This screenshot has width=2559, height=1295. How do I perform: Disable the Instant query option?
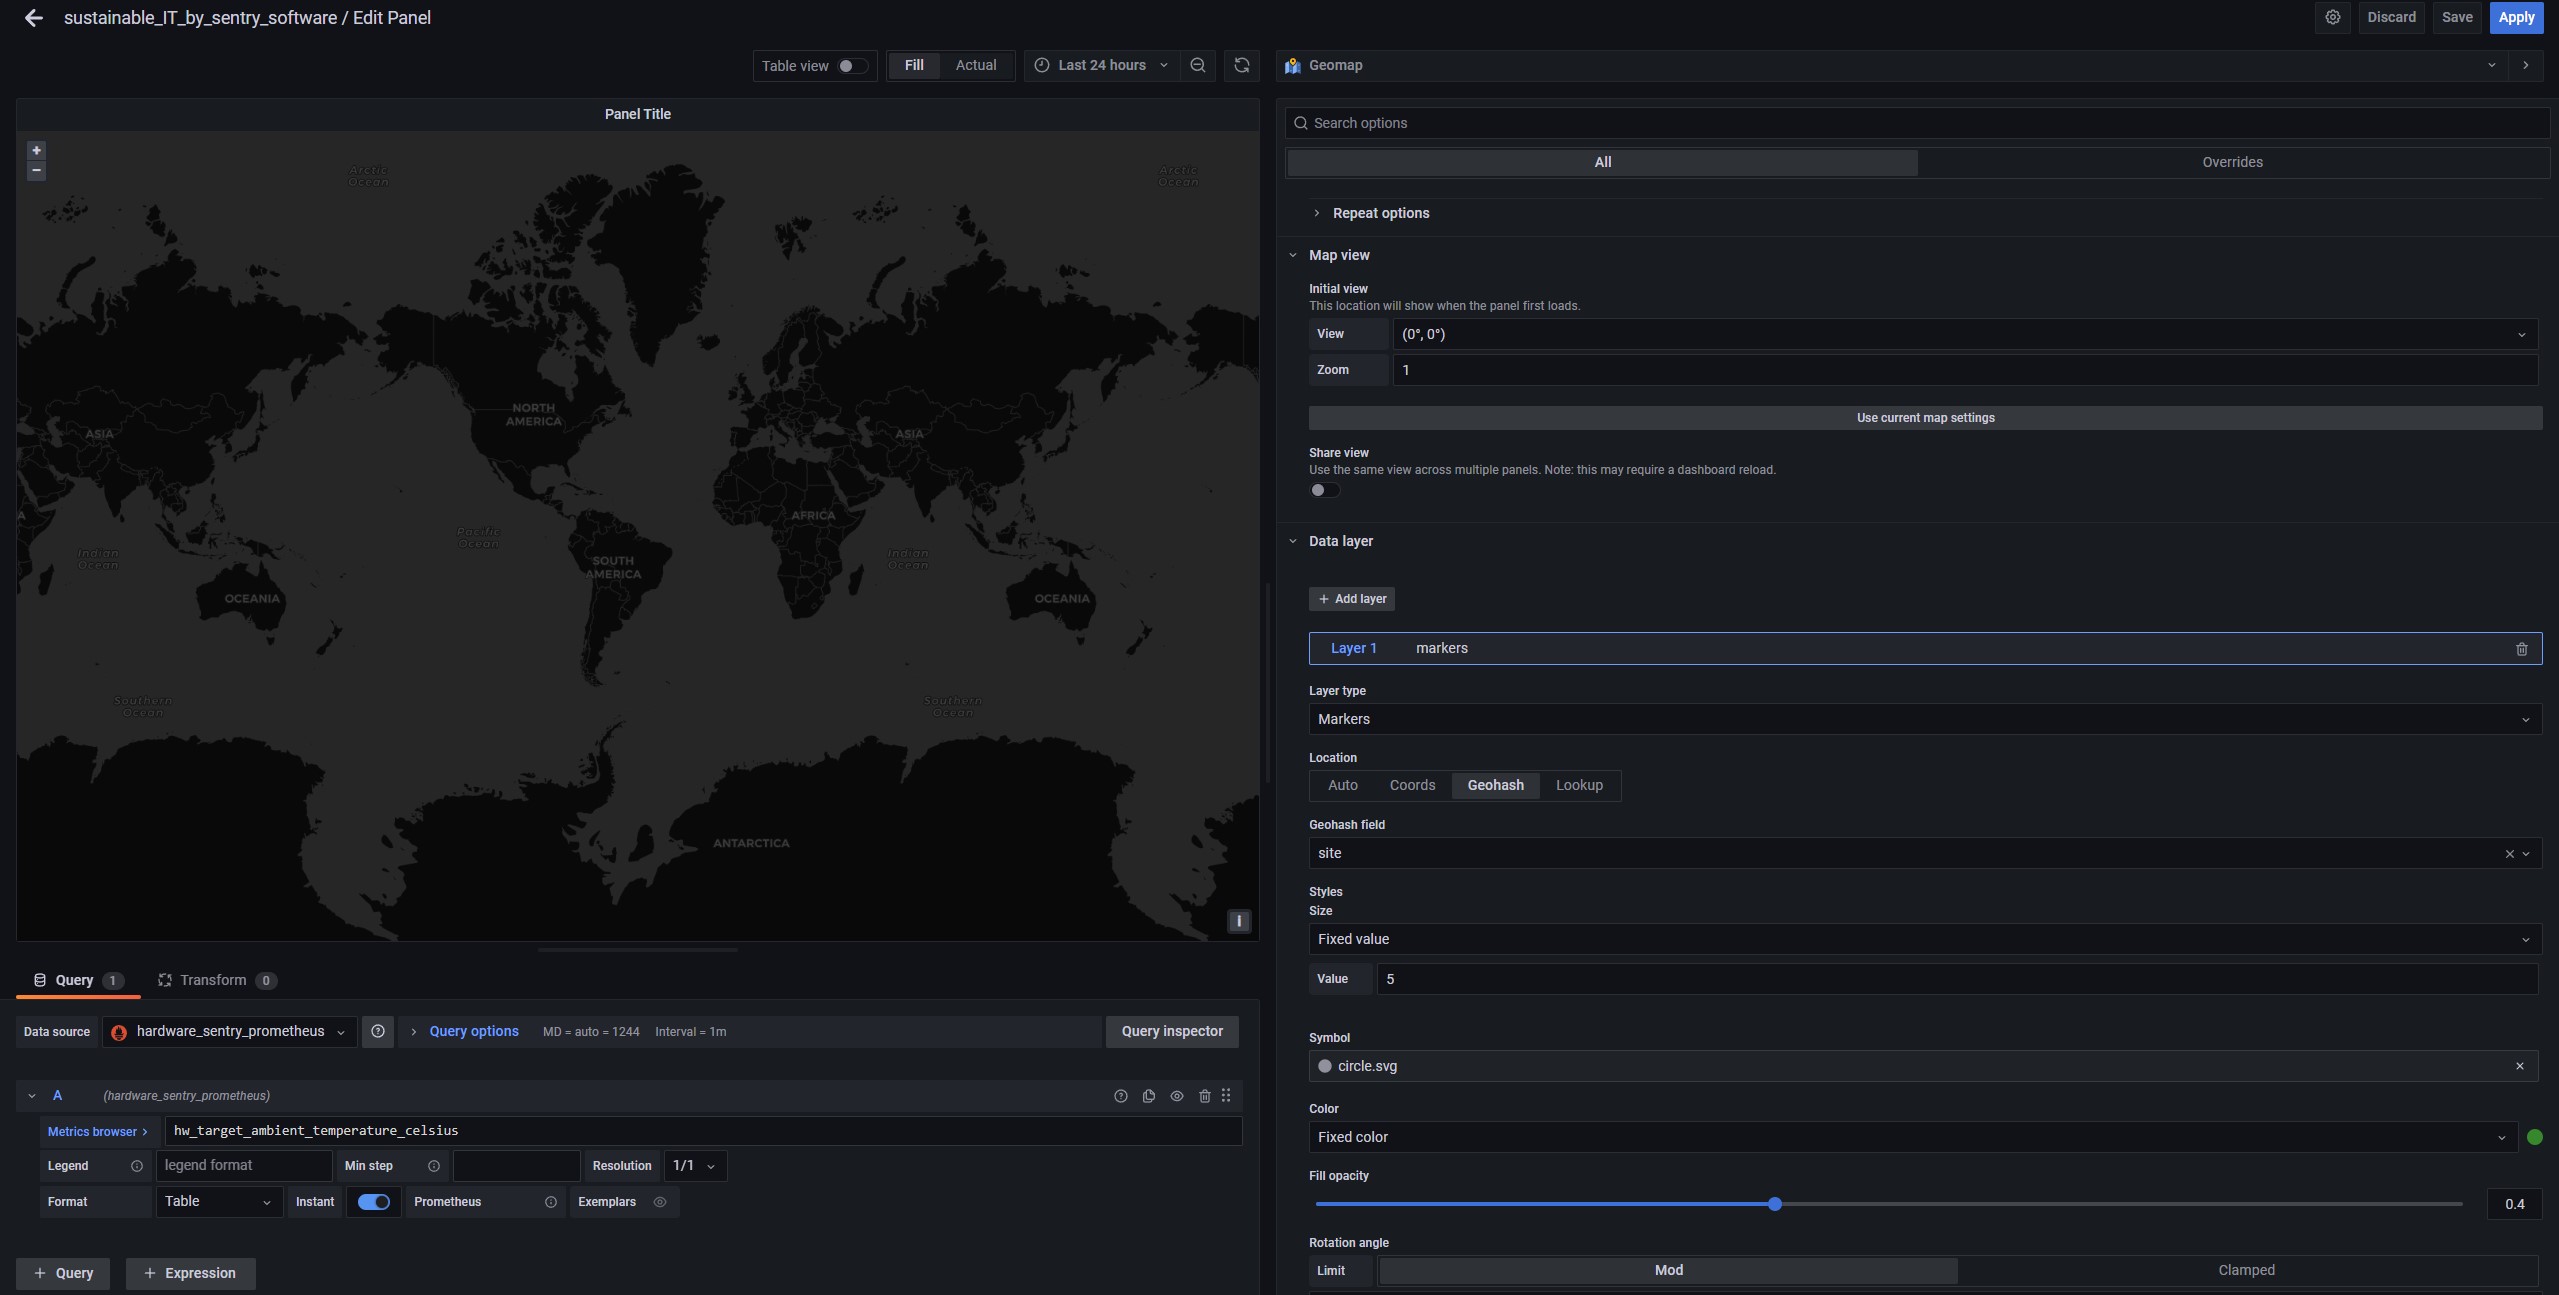click(x=373, y=1202)
